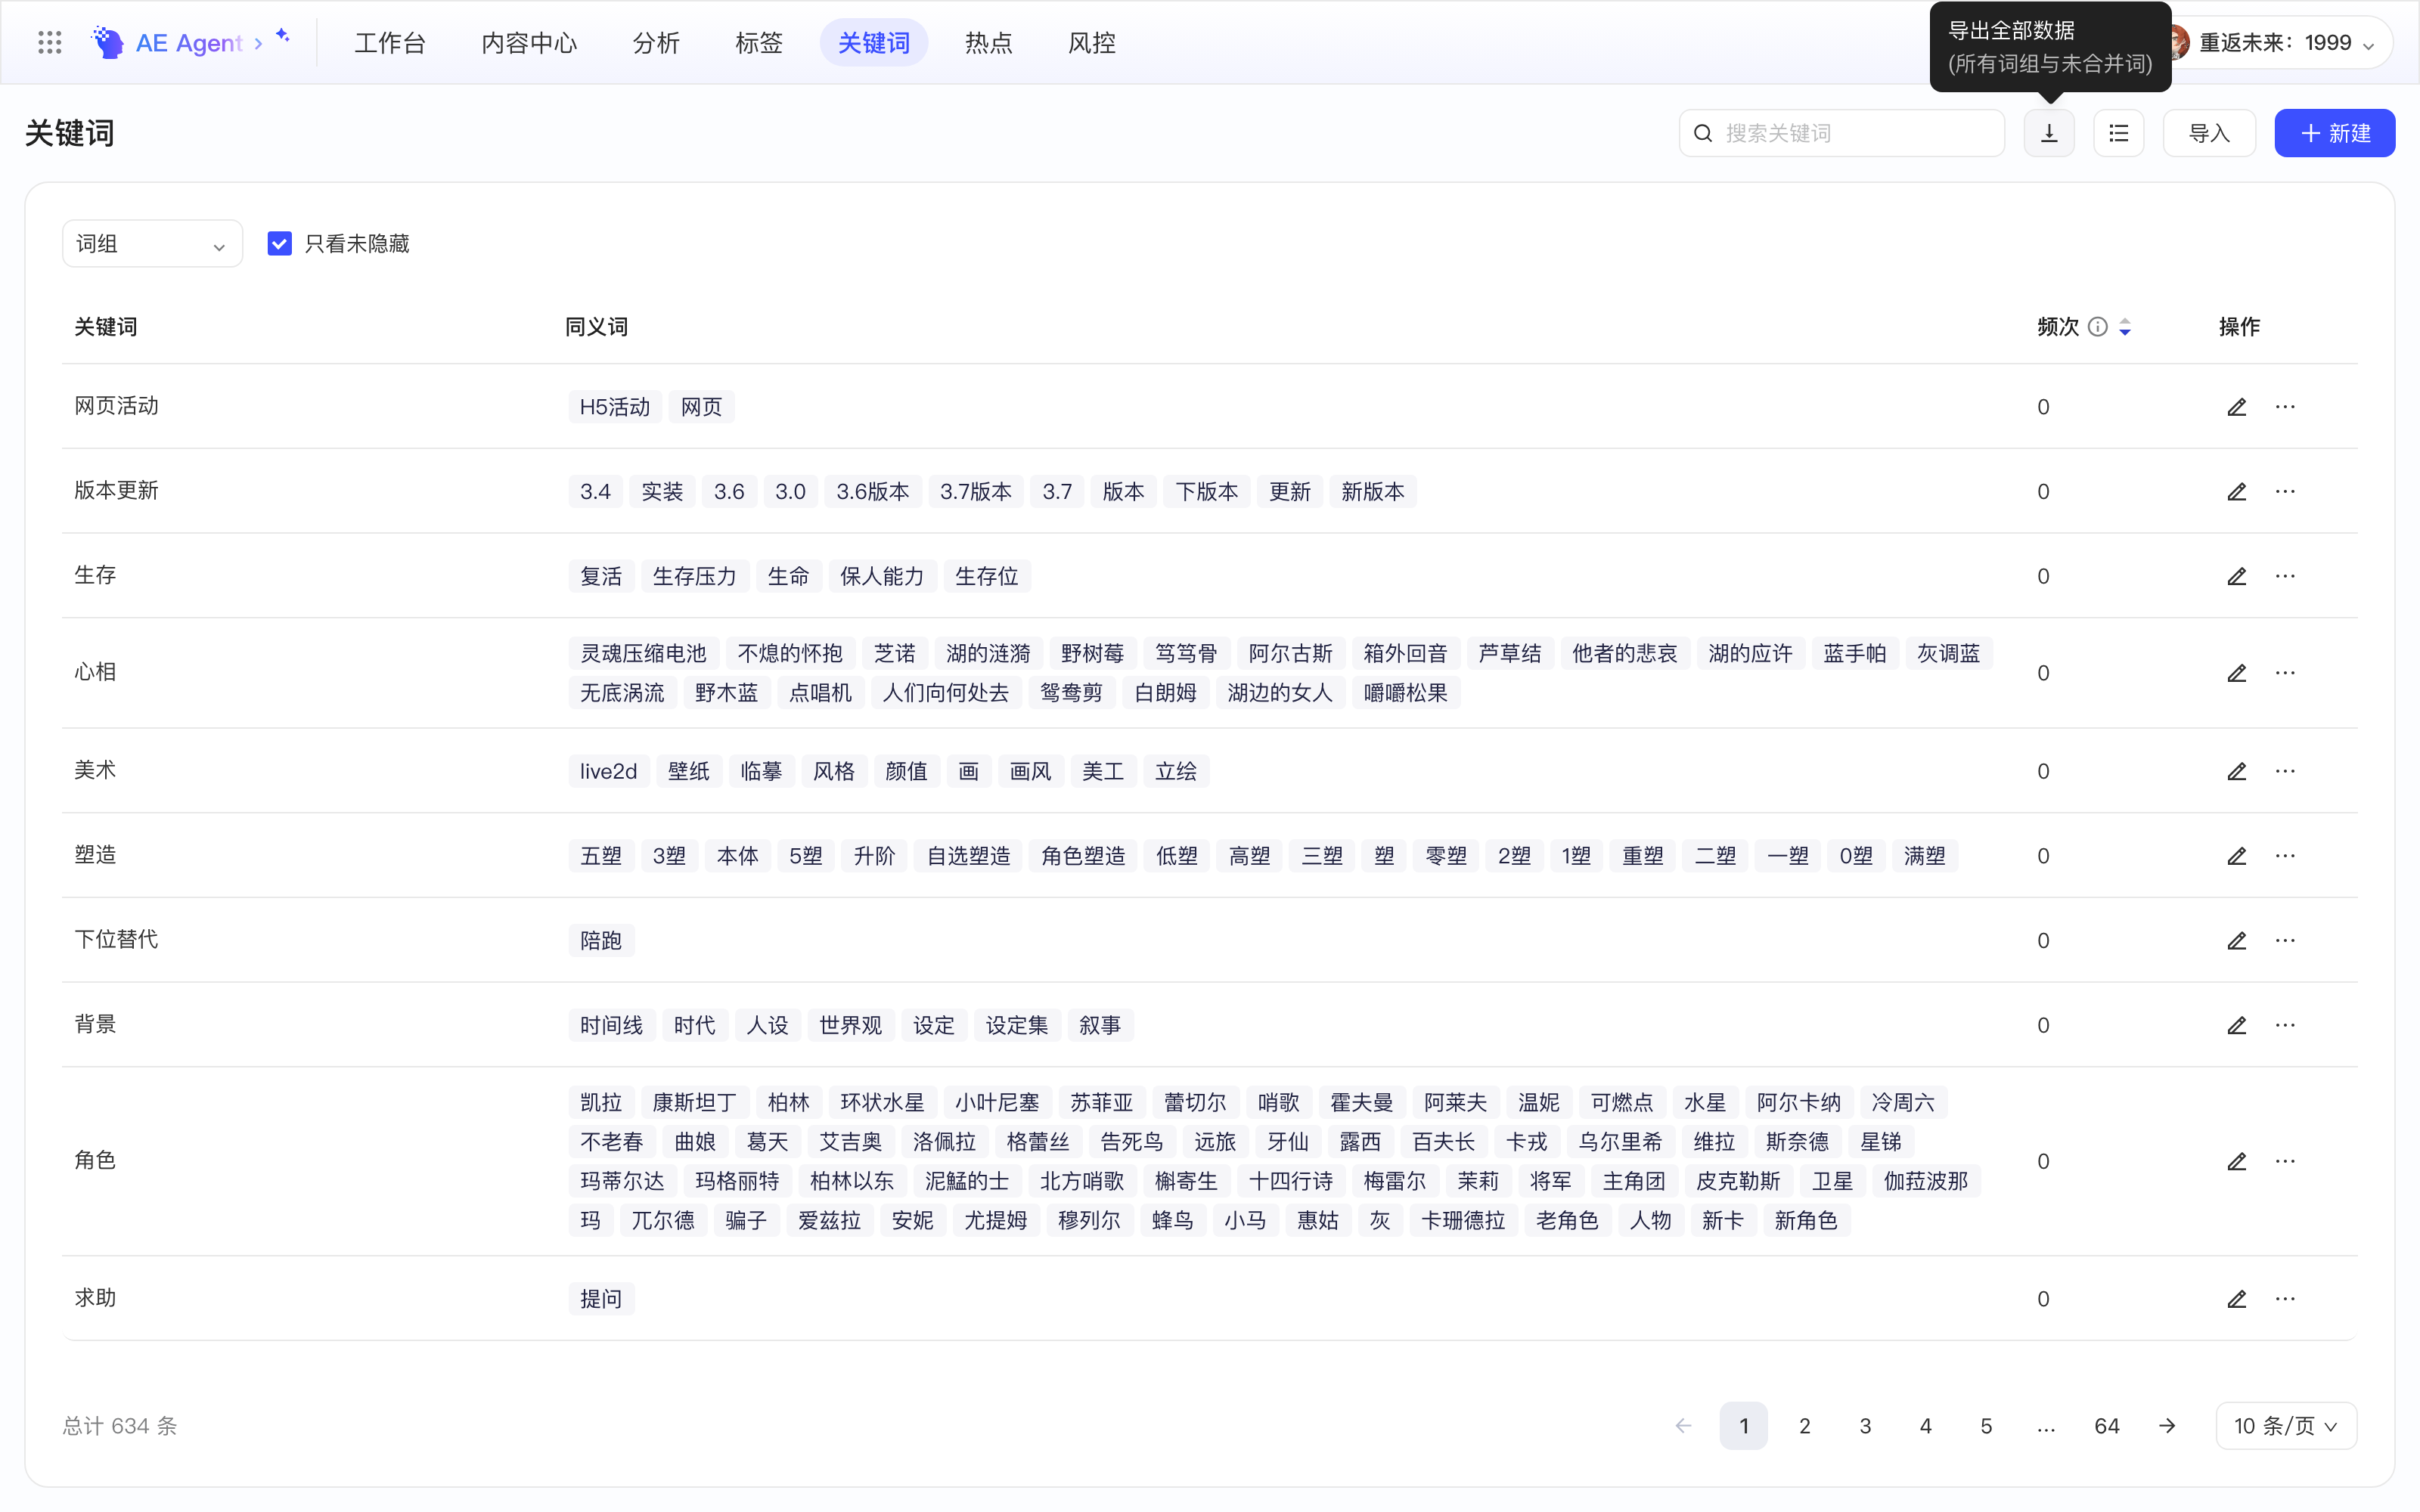Open more options for 下位替代 row

pos(2285,940)
